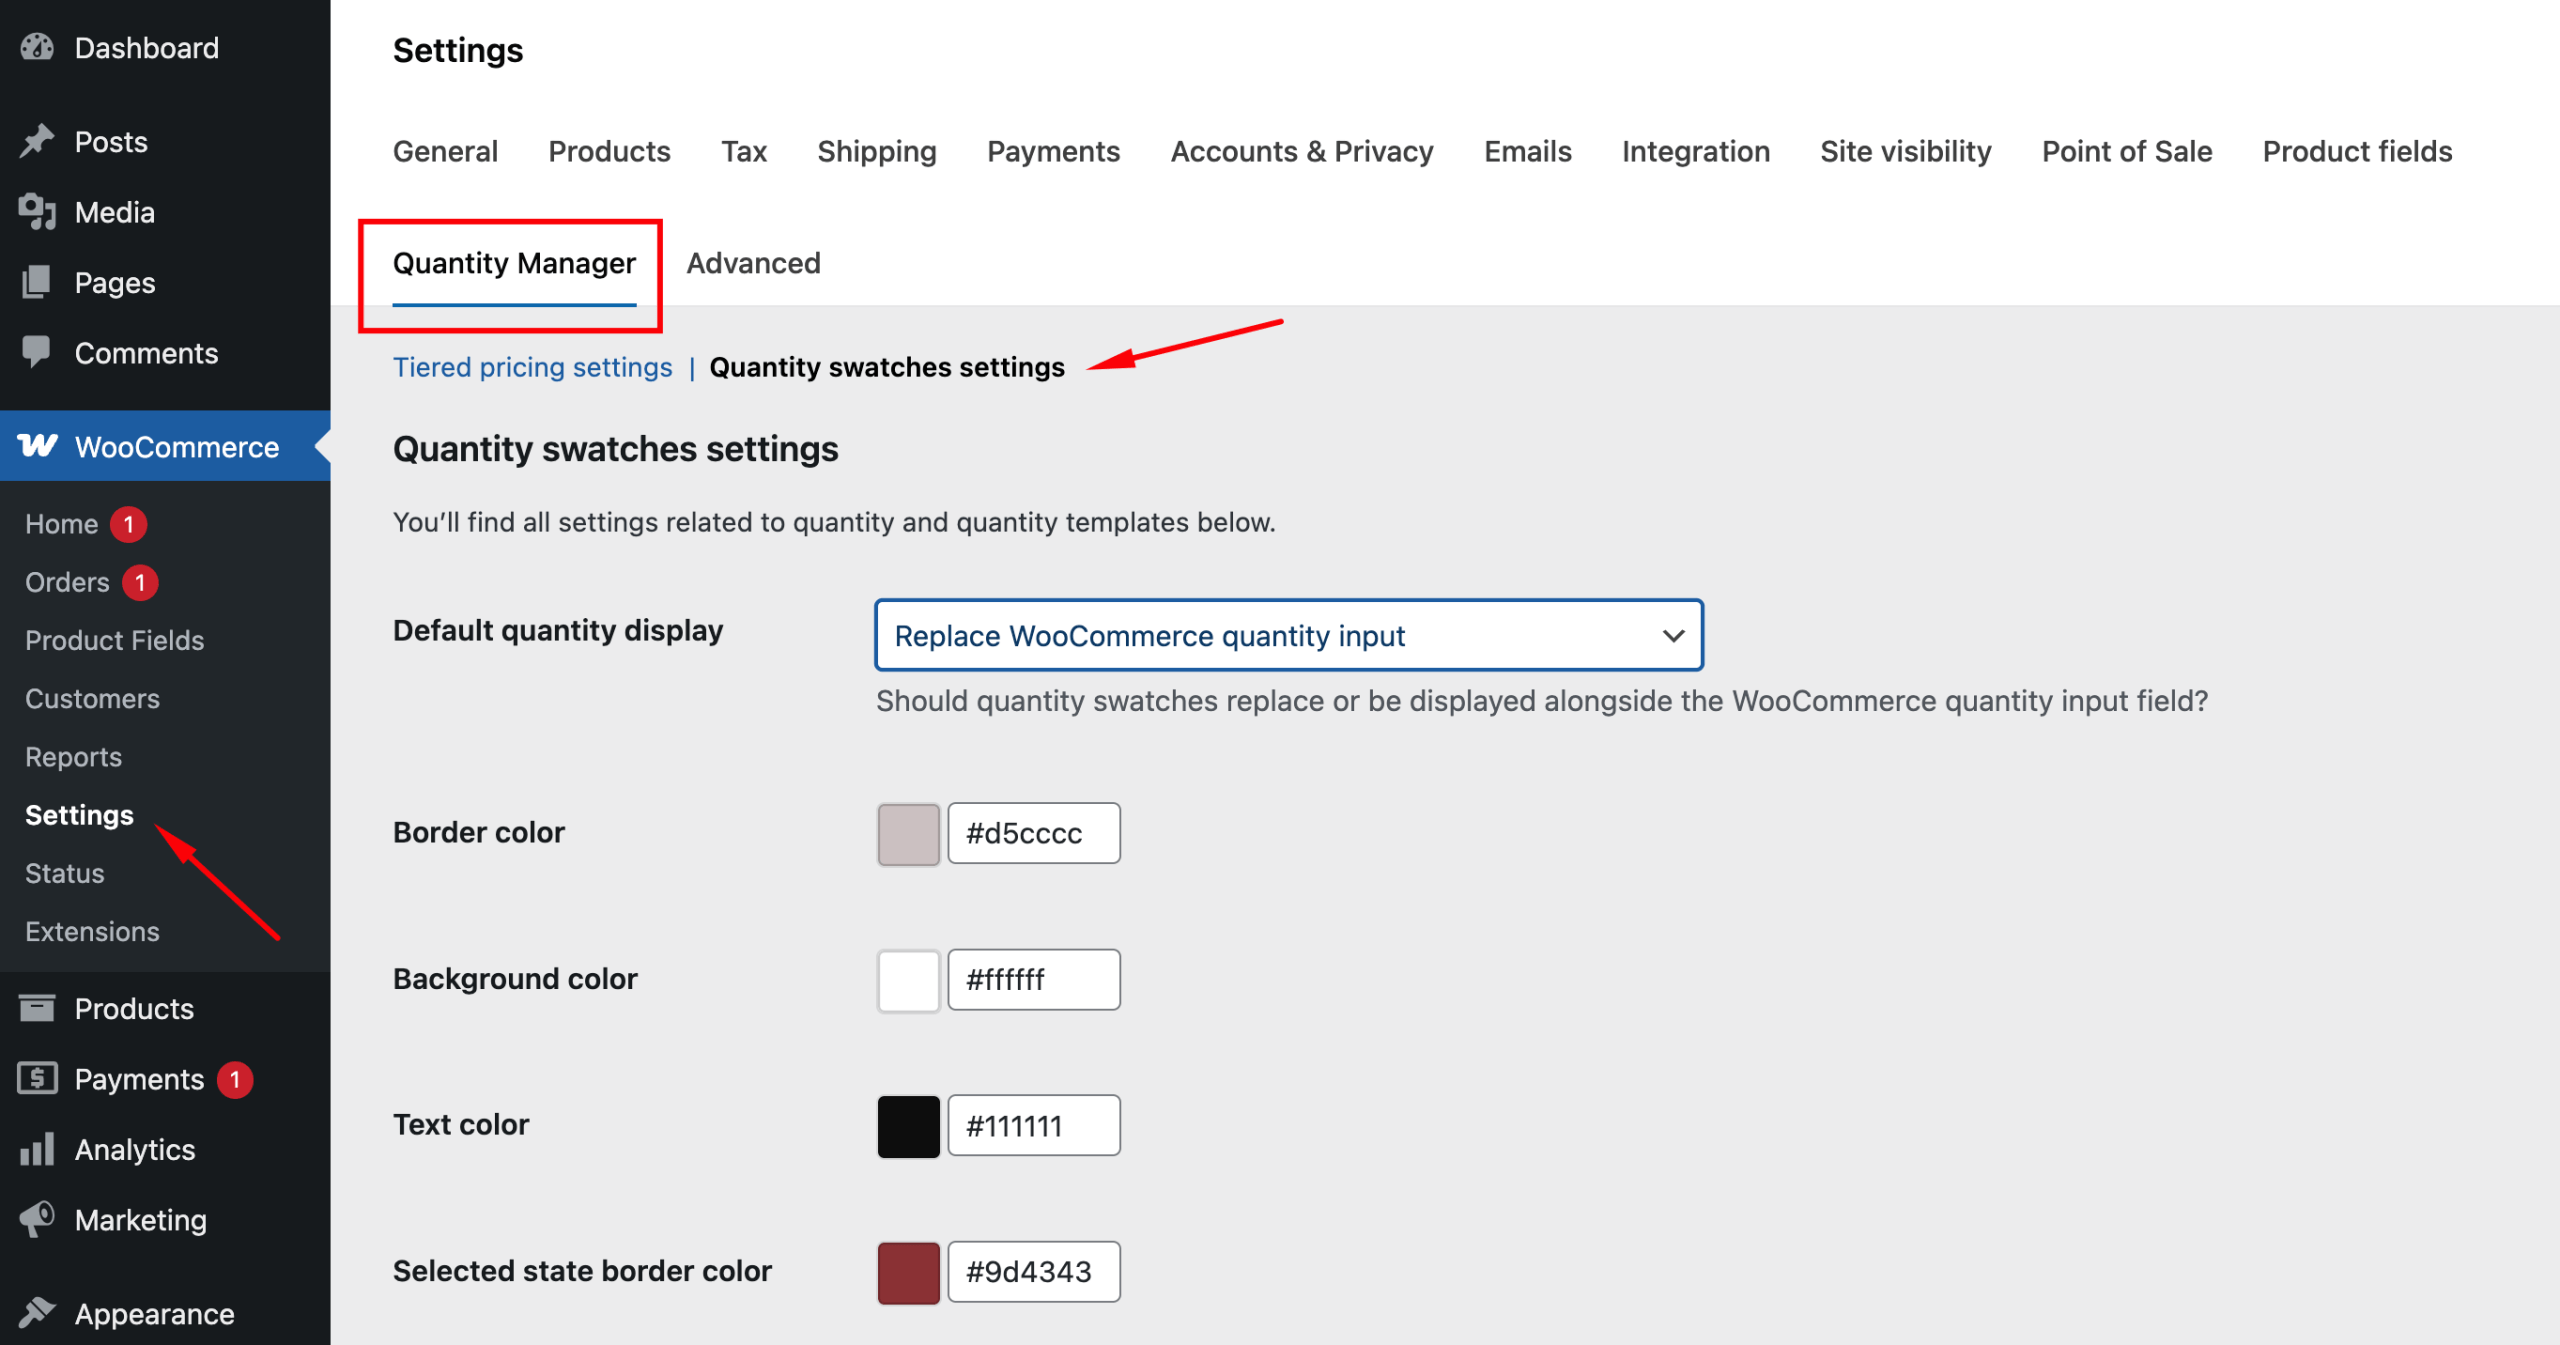Open Extensions from the WooCommerce menu
The width and height of the screenshot is (2560, 1345).
pyautogui.click(x=92, y=931)
